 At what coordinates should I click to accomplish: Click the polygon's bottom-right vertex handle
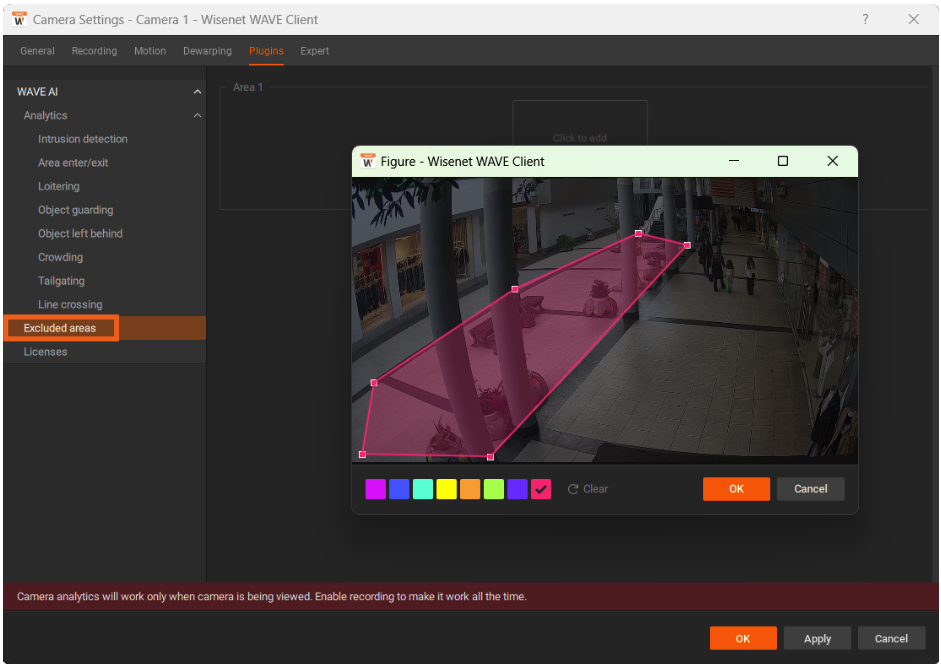[x=490, y=457]
